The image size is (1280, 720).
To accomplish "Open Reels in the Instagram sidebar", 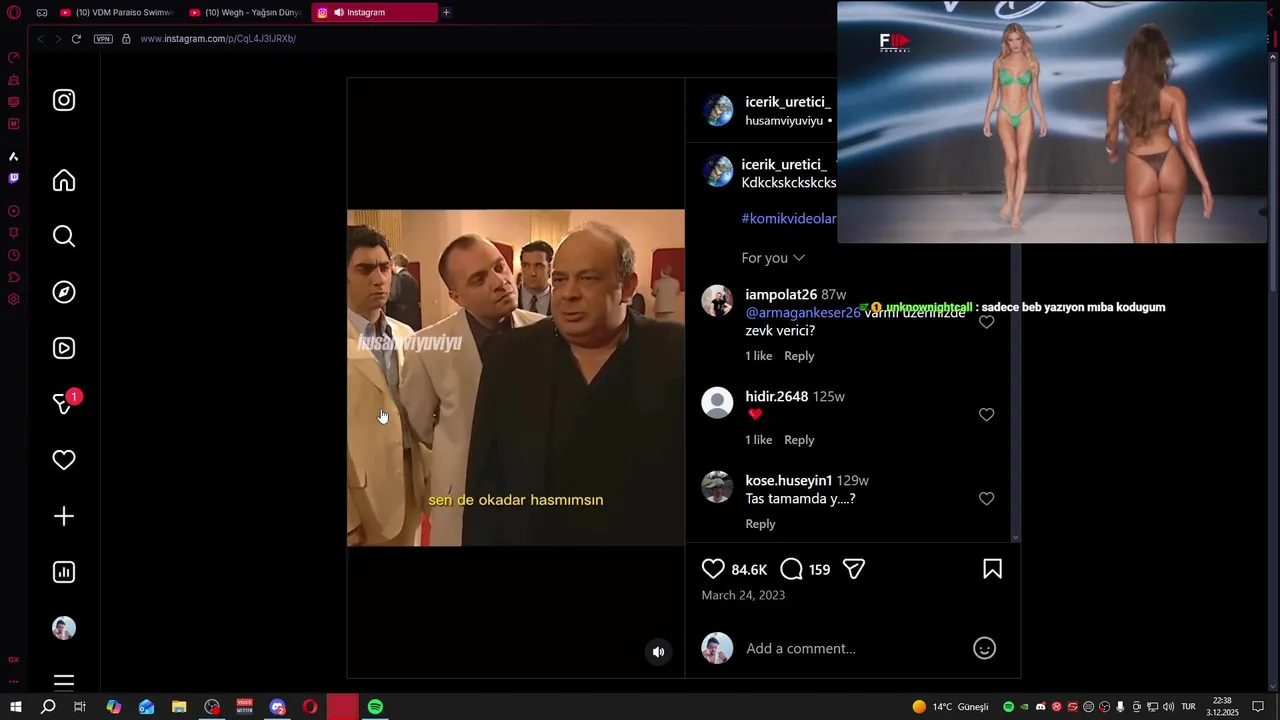I will coord(64,348).
